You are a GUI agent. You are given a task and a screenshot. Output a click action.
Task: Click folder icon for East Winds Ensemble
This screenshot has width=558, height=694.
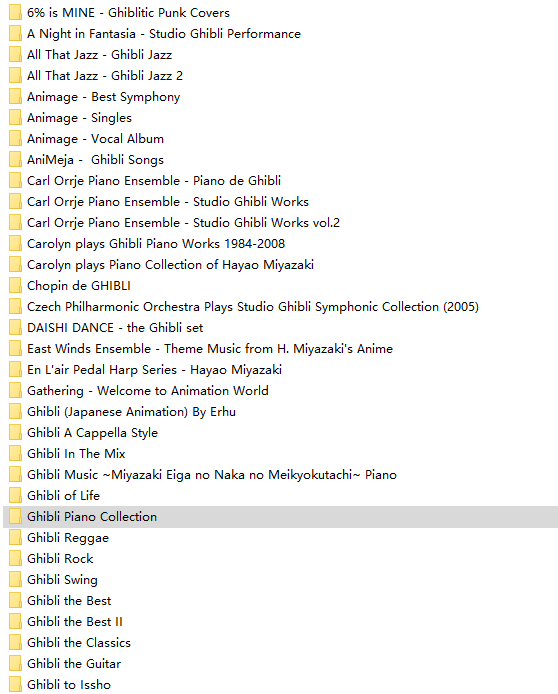[x=15, y=348]
